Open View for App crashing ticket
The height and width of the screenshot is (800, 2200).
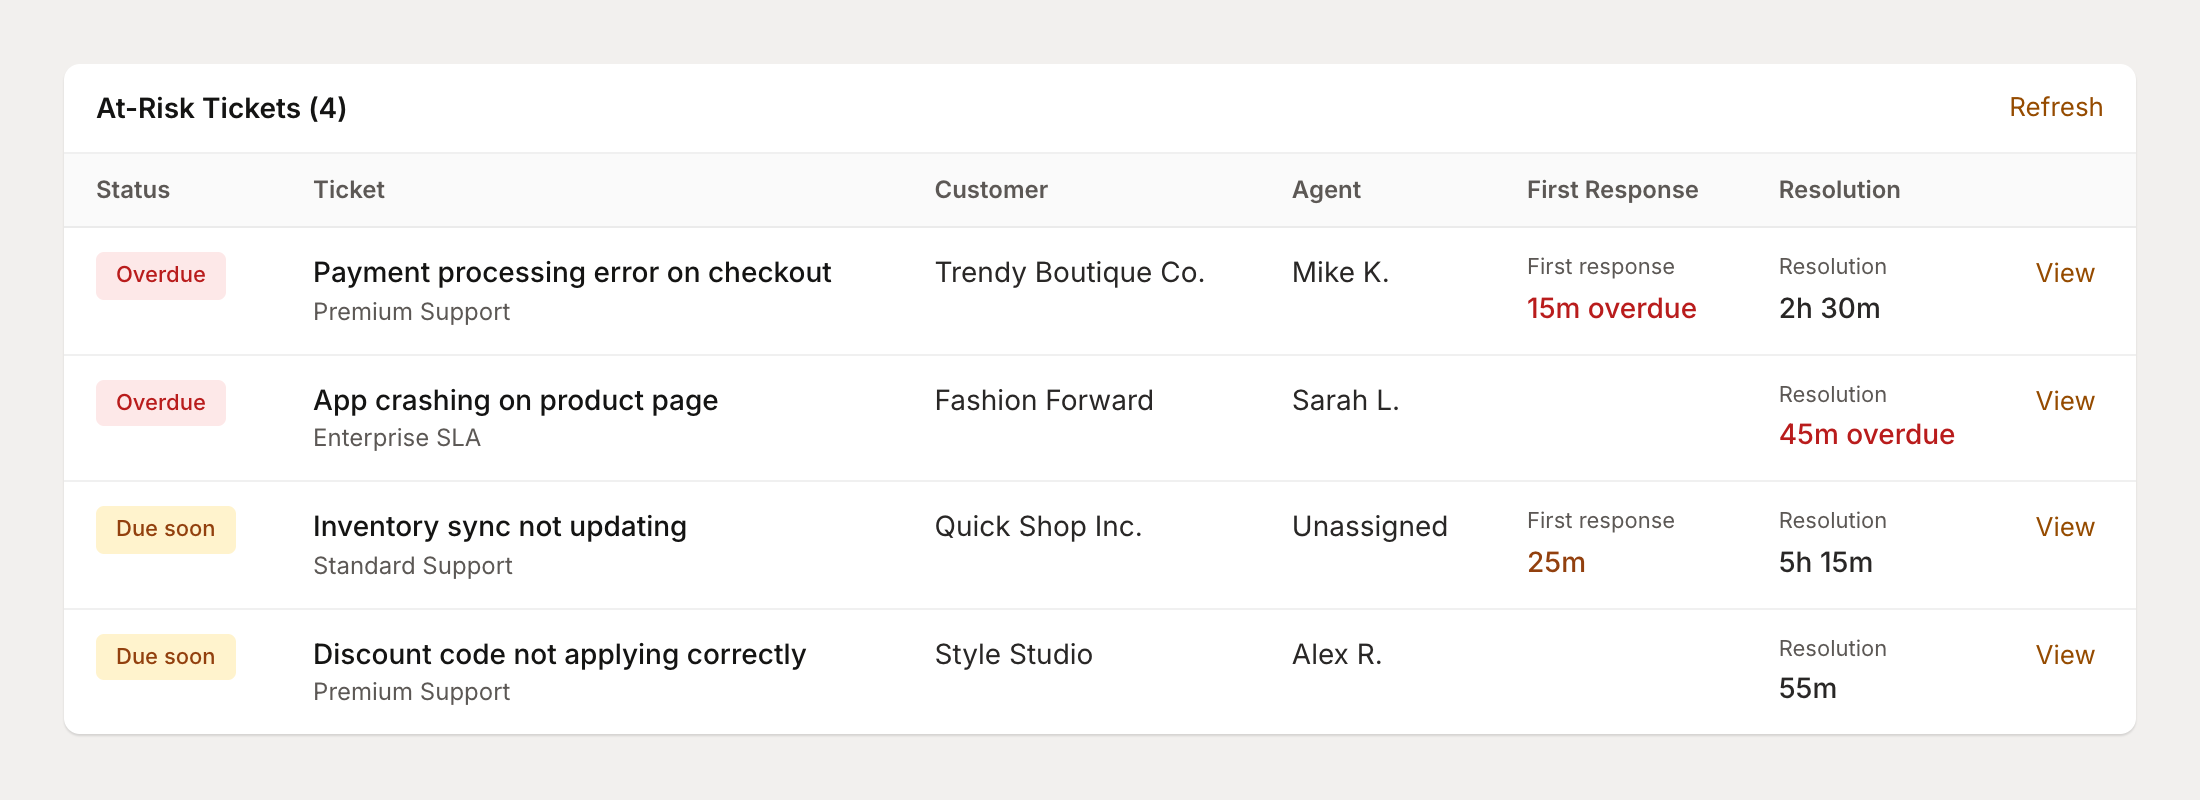pyautogui.click(x=2064, y=401)
